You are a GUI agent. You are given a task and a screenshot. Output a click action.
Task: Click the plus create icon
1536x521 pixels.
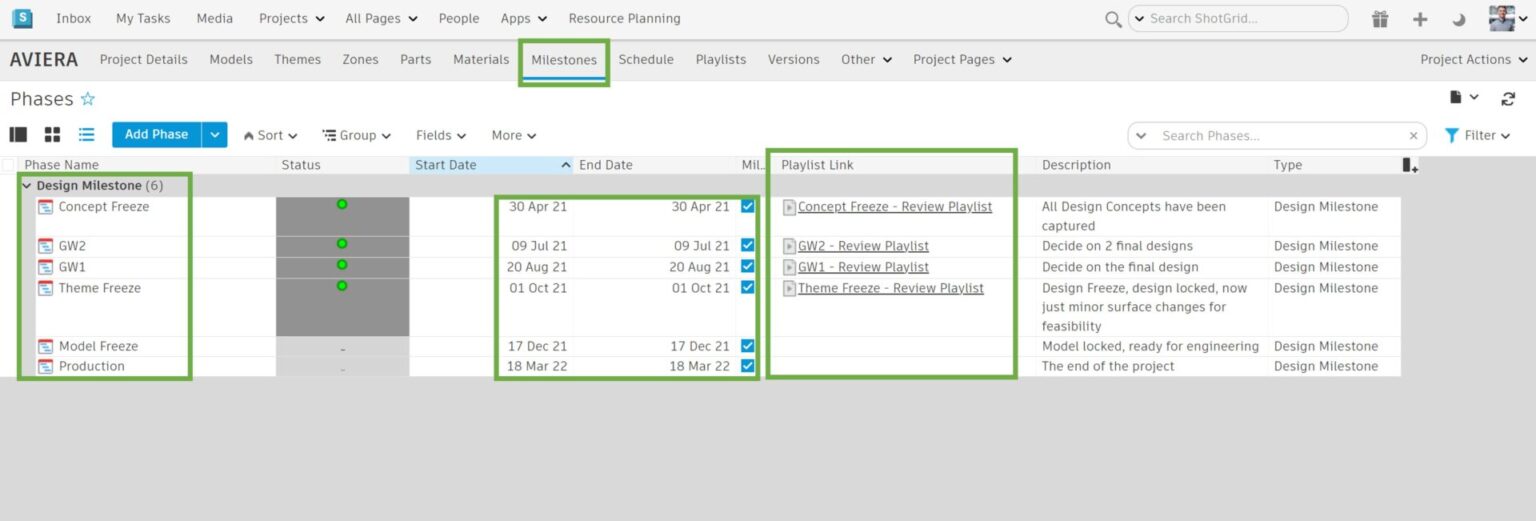tap(1419, 19)
